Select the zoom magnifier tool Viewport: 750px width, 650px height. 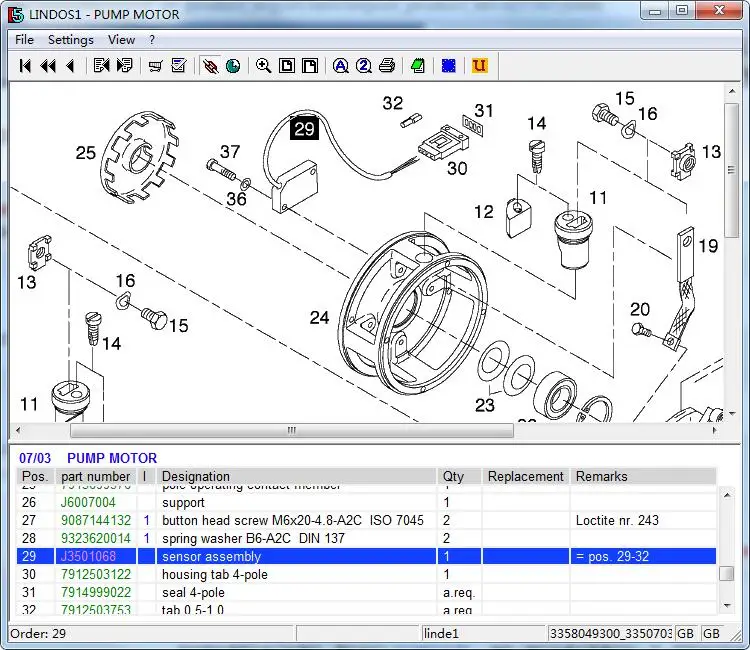click(264, 66)
